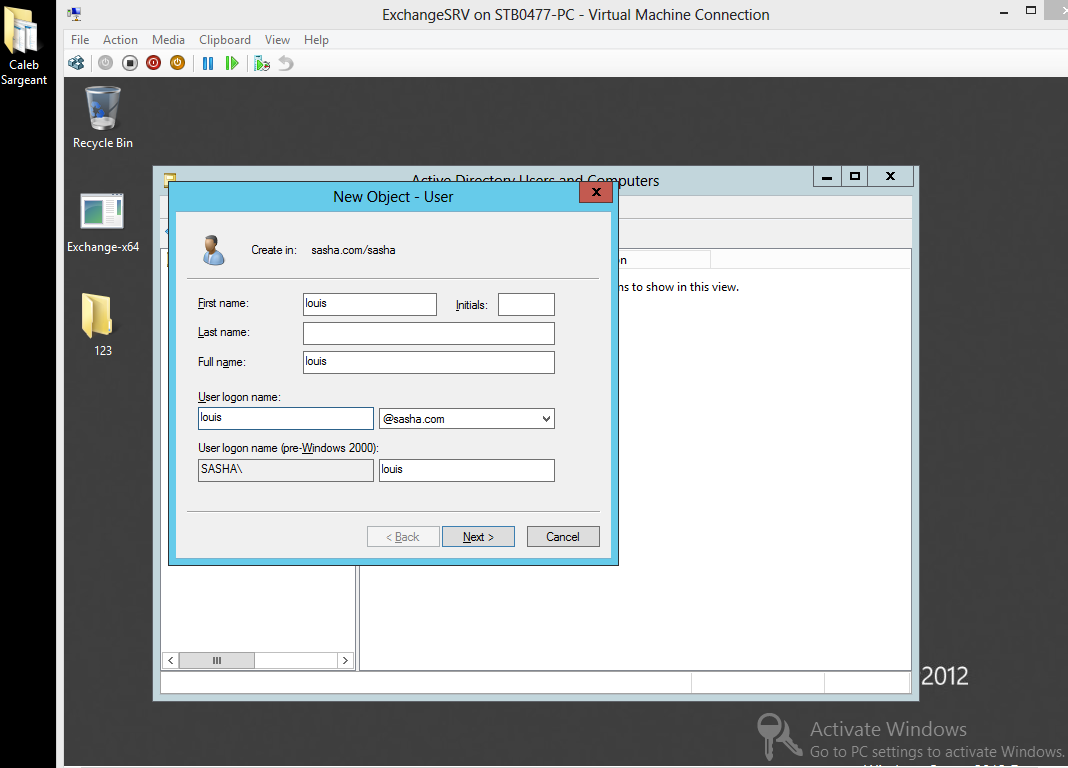Click the horizontal scrollbar thumb in tree pane
The image size is (1068, 768).
(217, 660)
